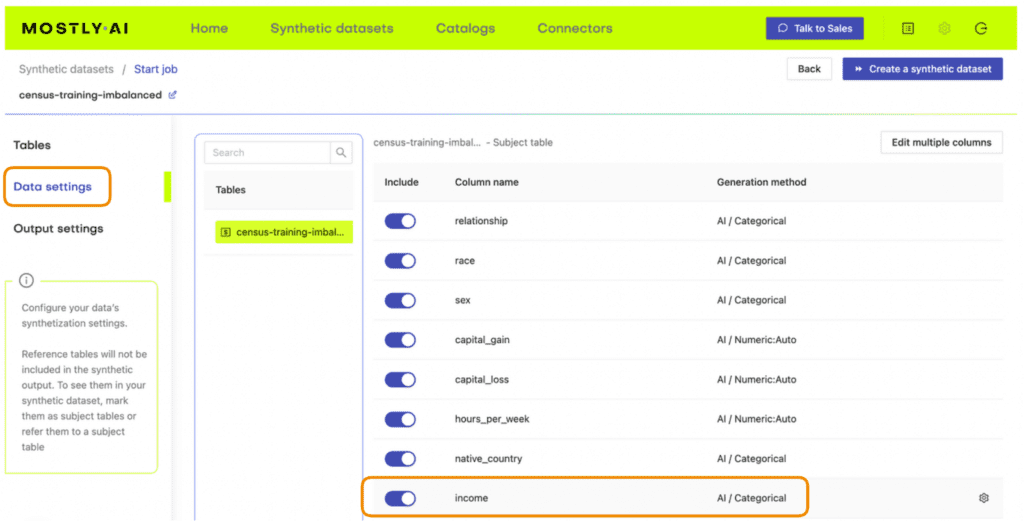The width and height of the screenshot is (1024, 522).
Task: Open the income column settings gear
Action: pos(984,498)
